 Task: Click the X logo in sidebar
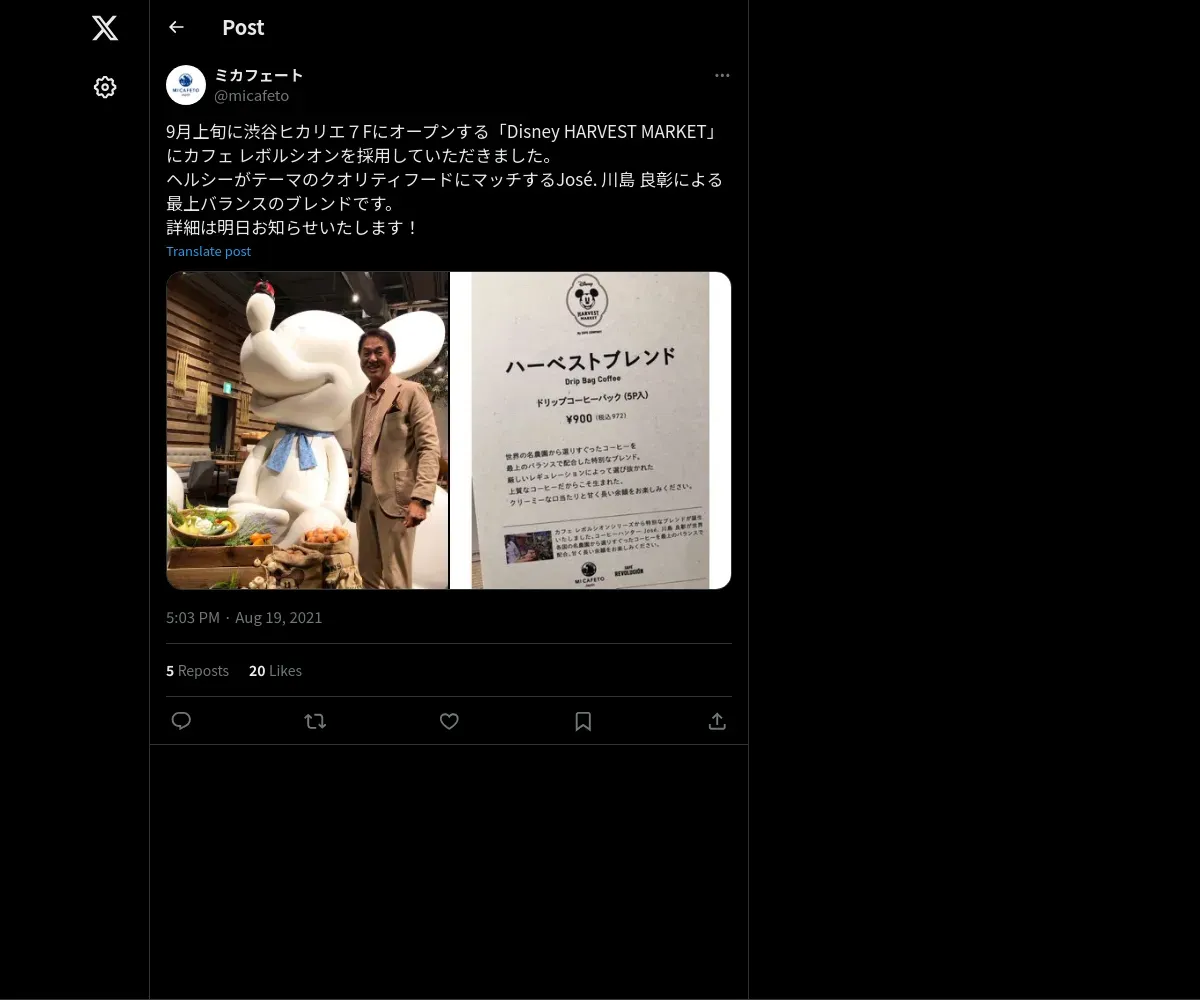pyautogui.click(x=105, y=28)
